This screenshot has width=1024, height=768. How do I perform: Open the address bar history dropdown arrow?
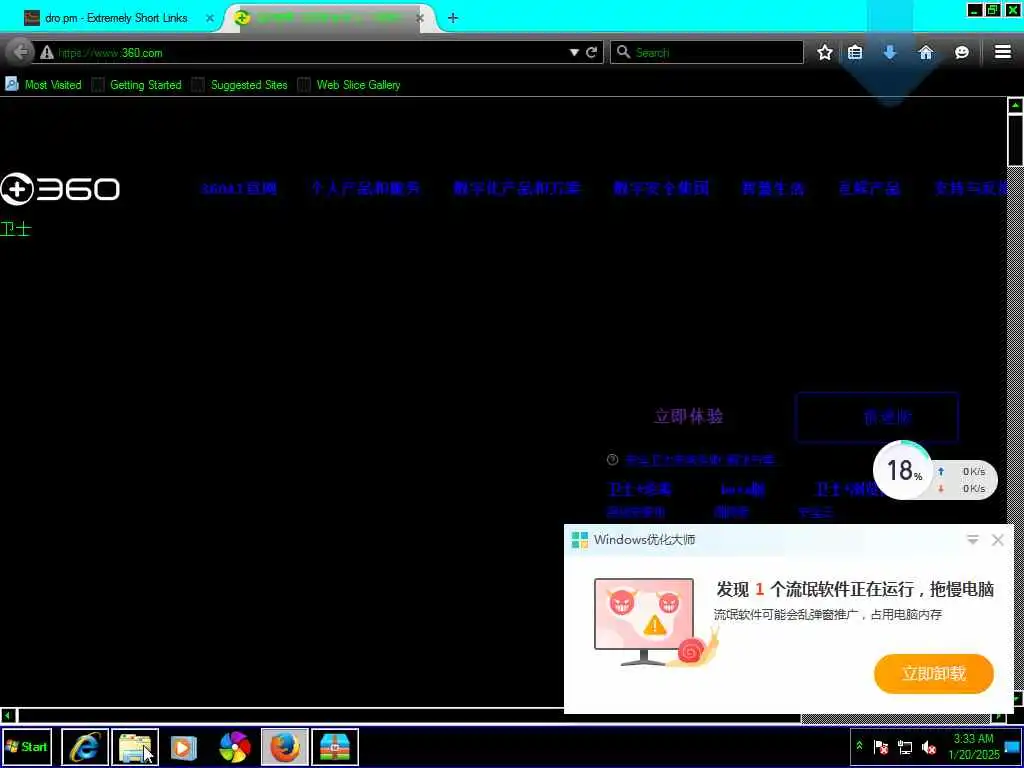click(x=574, y=52)
